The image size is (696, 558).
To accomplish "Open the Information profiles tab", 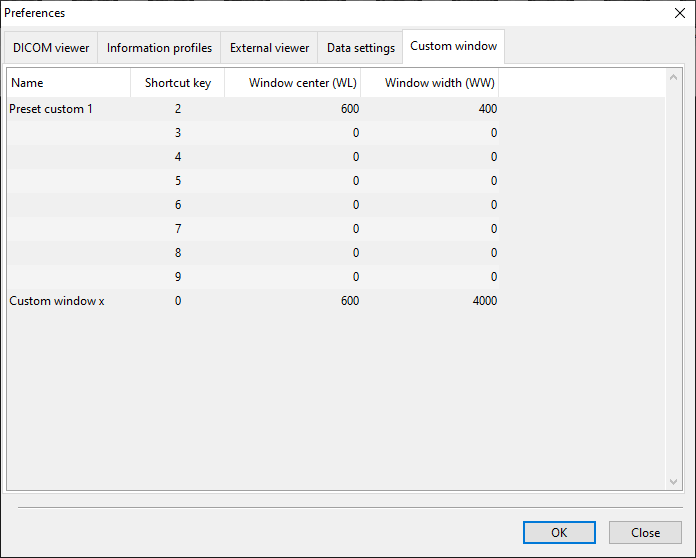I will (159, 47).
